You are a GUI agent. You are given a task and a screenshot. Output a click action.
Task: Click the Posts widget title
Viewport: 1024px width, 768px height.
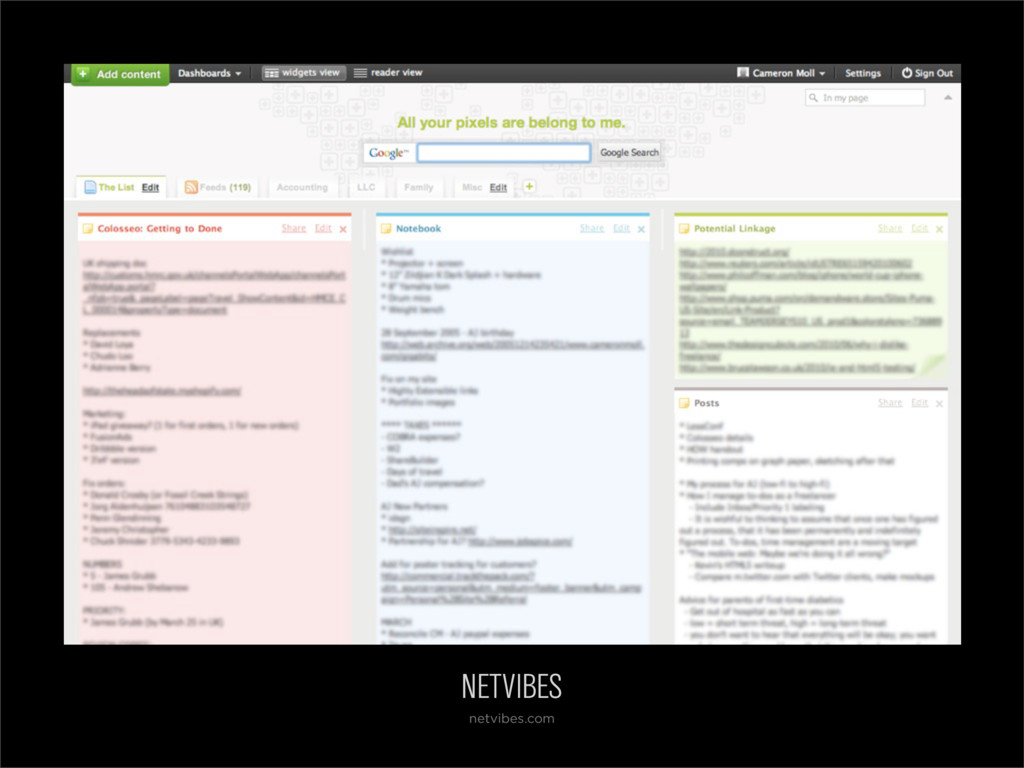coord(706,403)
